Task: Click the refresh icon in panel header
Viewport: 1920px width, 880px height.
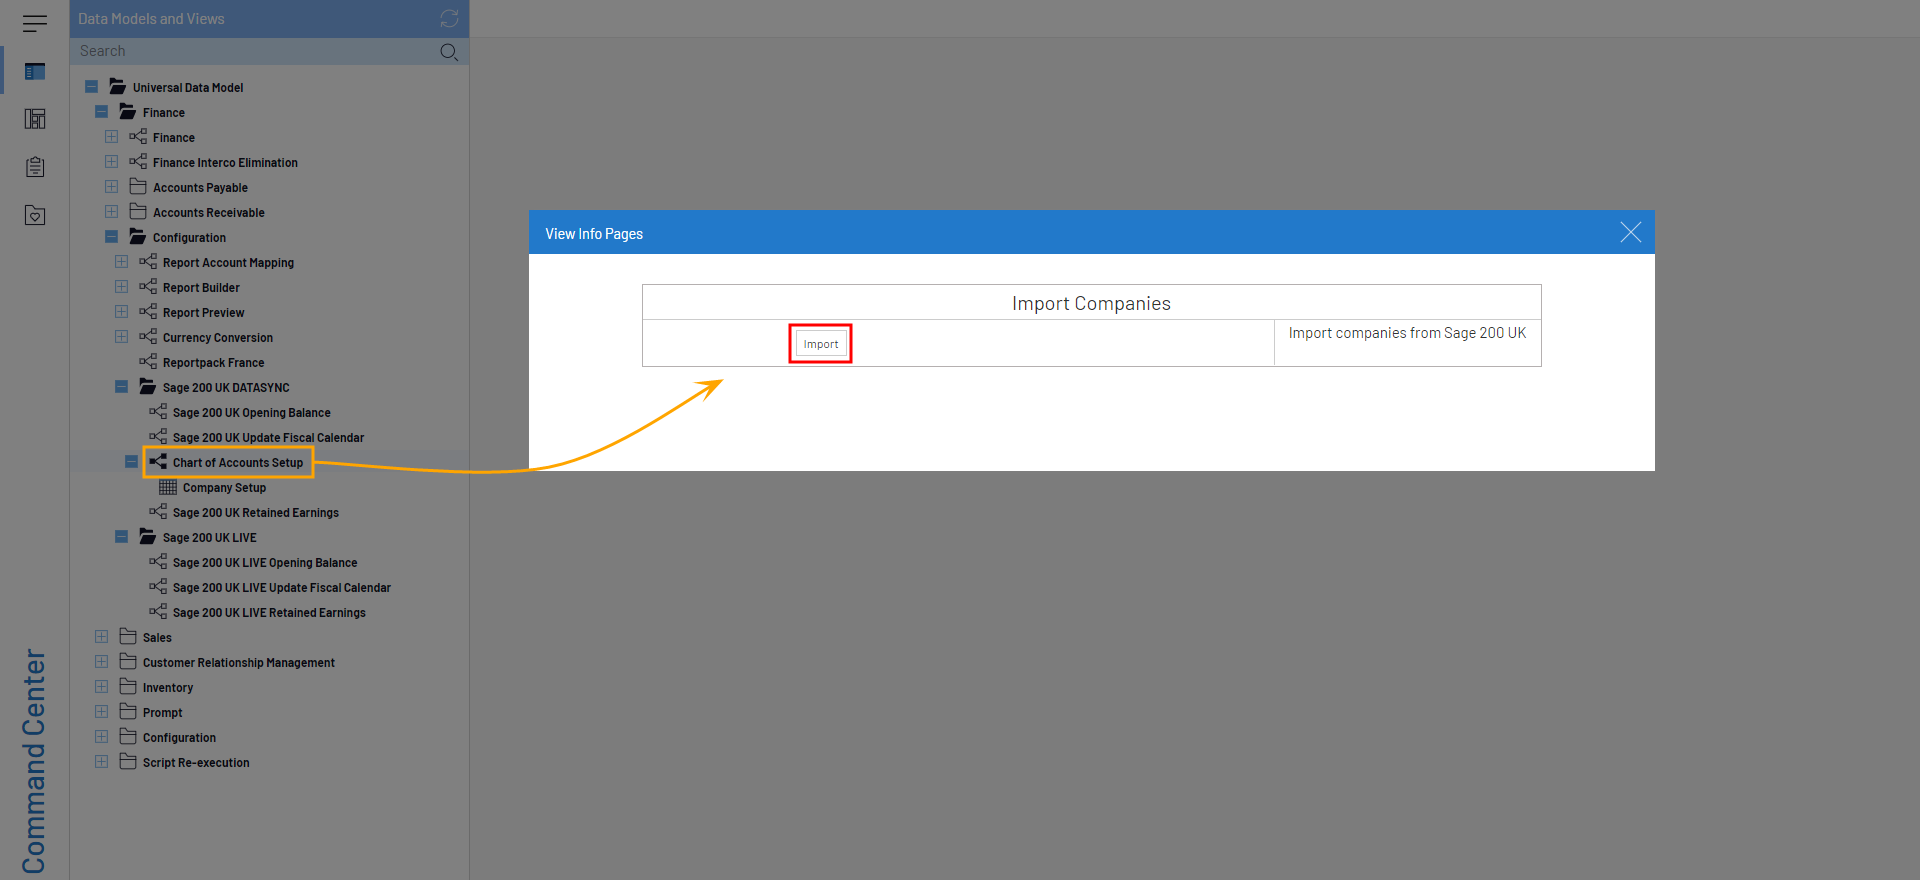Action: pyautogui.click(x=449, y=19)
